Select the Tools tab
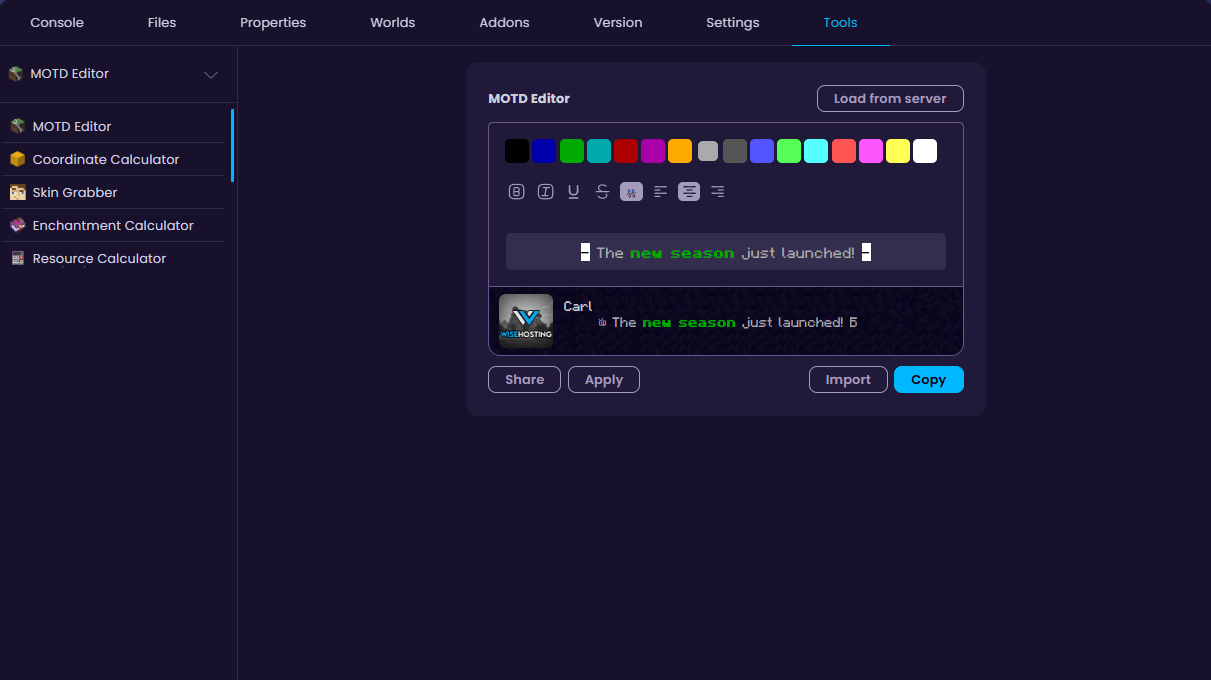The image size is (1211, 680). (x=840, y=22)
